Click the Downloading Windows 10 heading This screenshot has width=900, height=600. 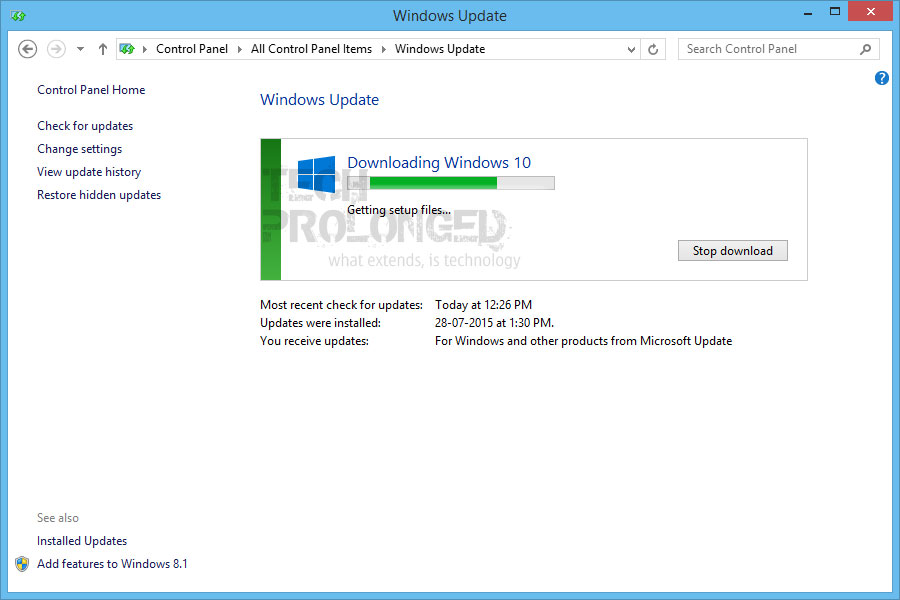click(439, 162)
